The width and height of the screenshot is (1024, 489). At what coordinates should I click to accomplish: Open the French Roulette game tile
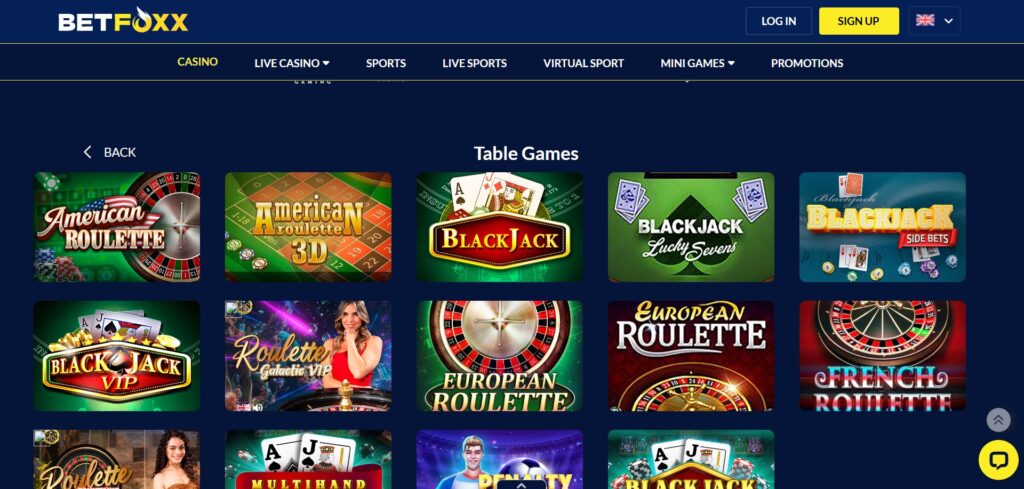tap(882, 356)
